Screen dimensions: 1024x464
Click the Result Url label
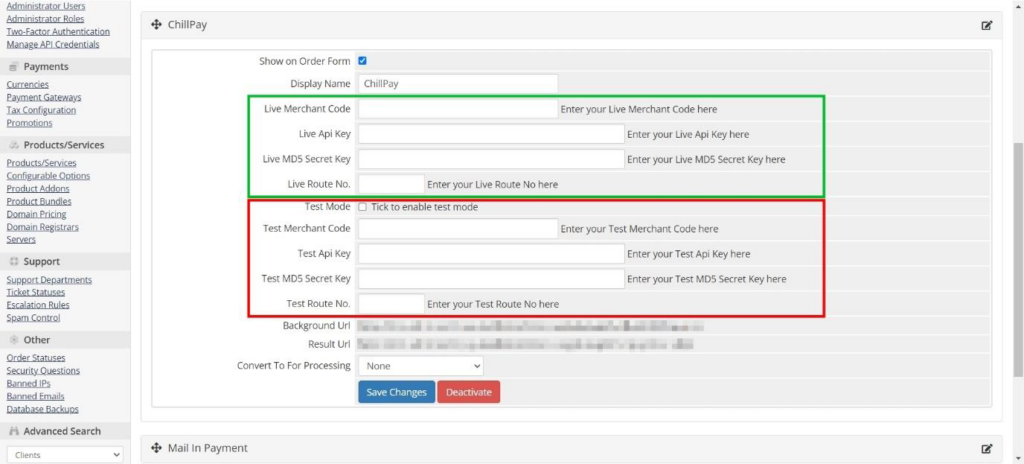pos(330,344)
